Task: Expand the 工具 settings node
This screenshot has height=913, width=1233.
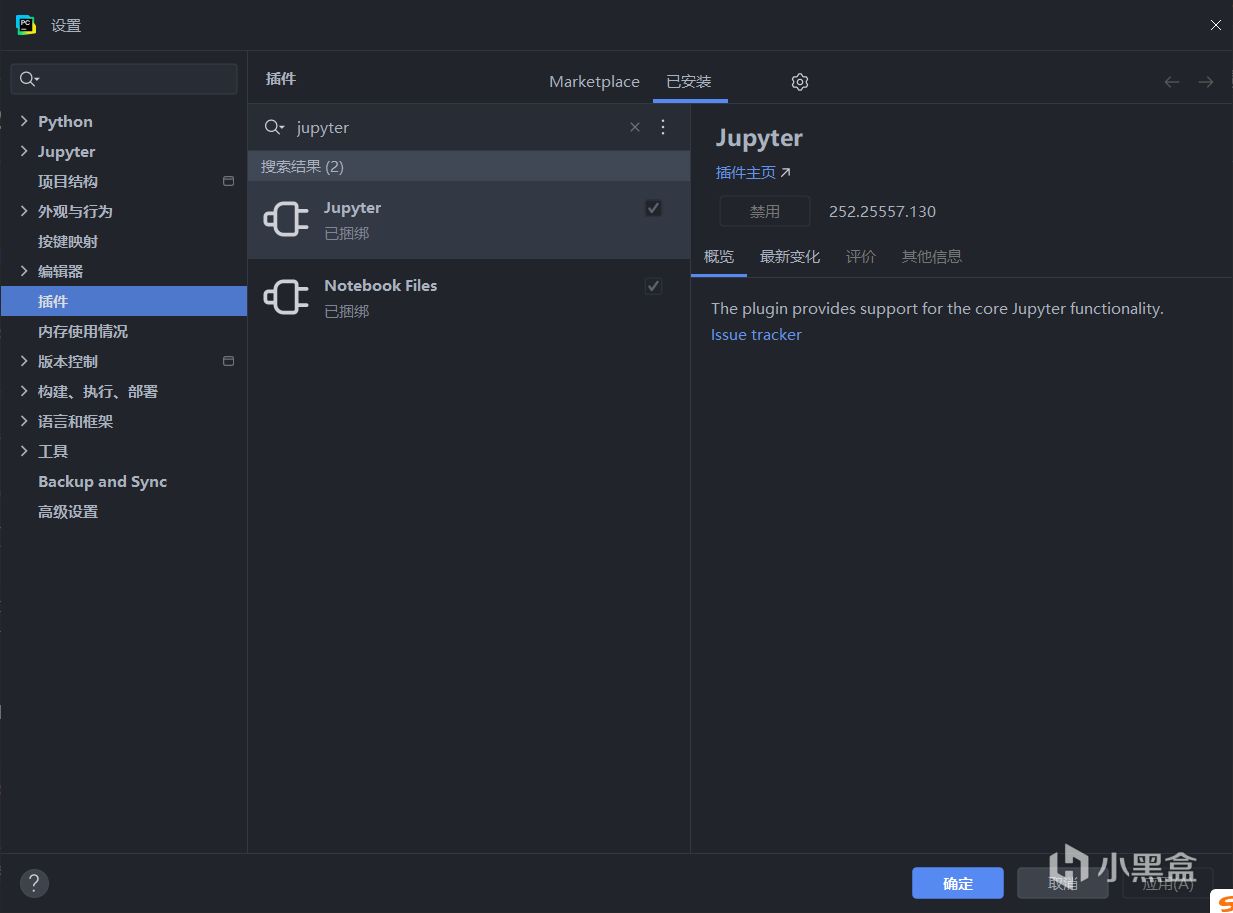Action: click(x=24, y=451)
